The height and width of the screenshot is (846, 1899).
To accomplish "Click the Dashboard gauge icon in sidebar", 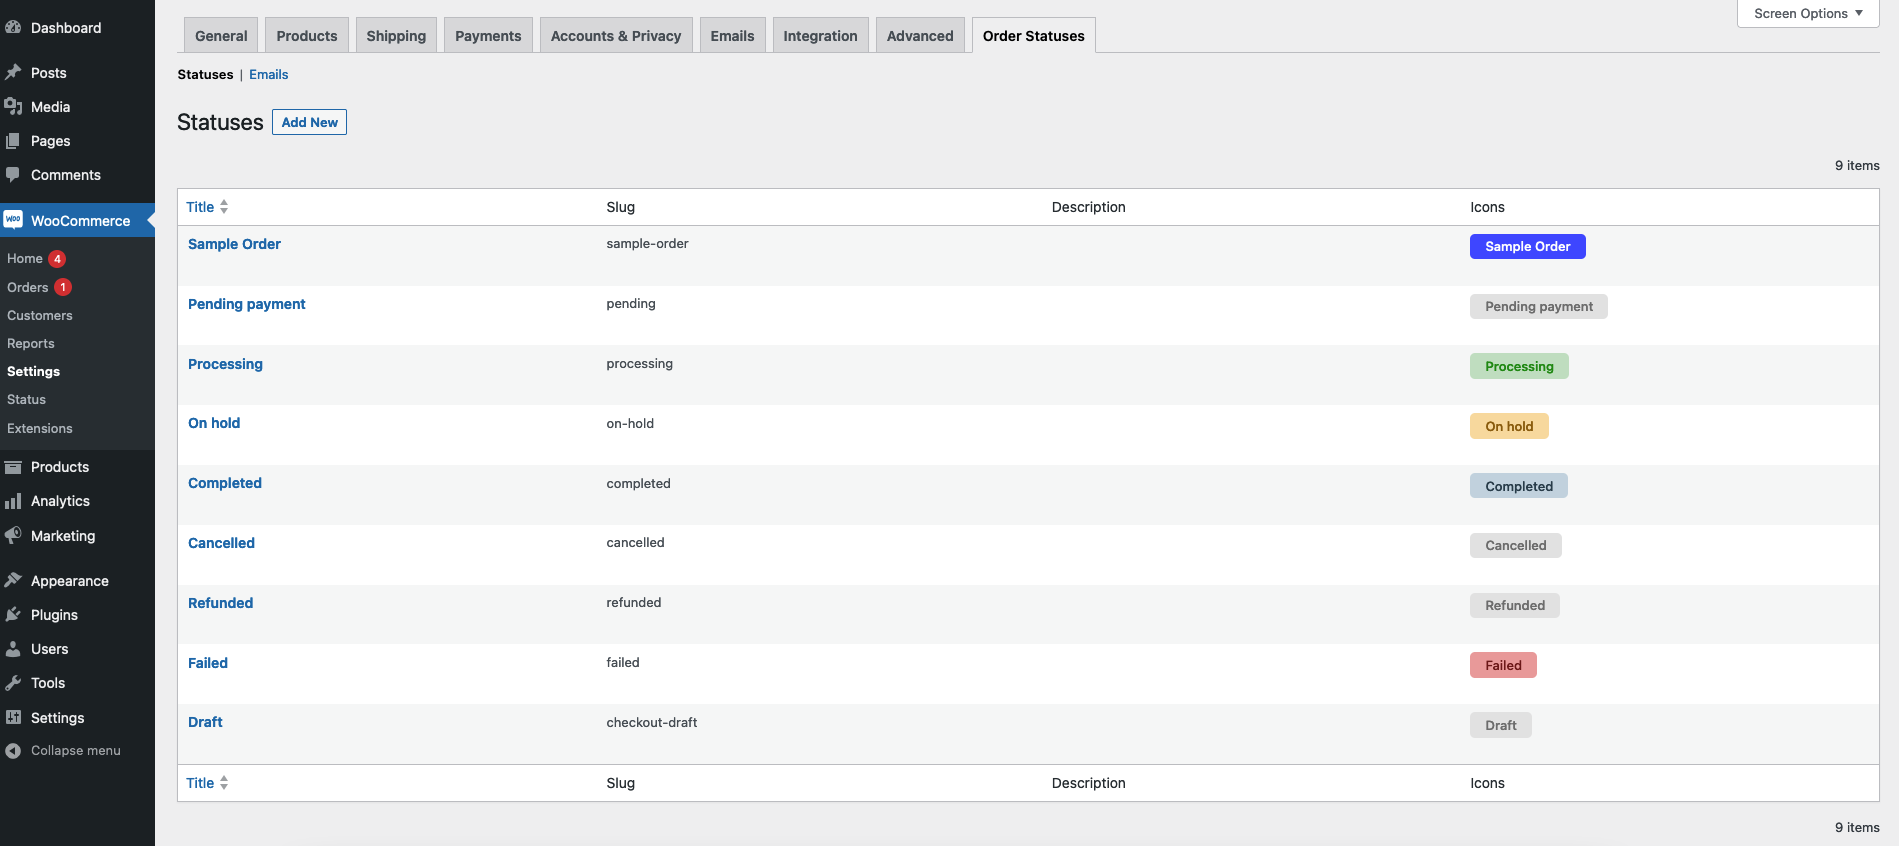I will point(13,28).
